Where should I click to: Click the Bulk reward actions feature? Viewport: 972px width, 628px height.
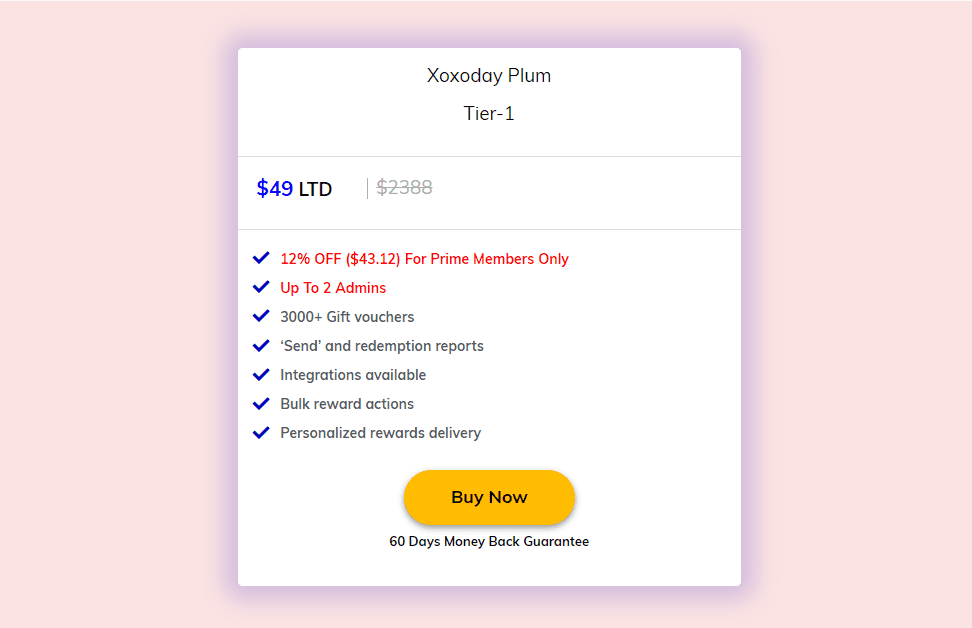tap(347, 403)
